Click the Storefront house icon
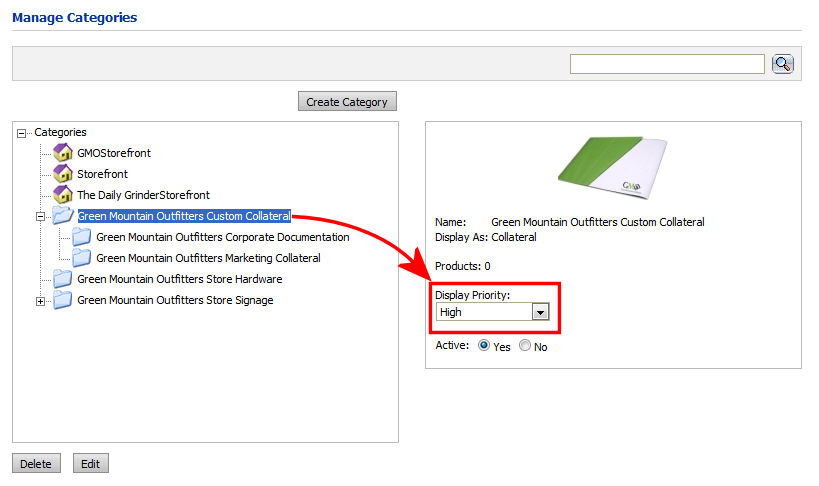819x486 pixels. [63, 174]
